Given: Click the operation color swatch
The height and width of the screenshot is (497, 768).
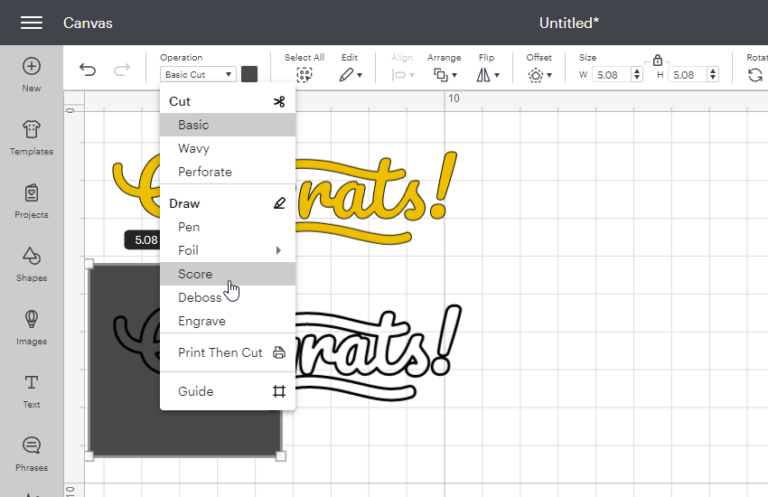Looking at the screenshot, I should 249,74.
